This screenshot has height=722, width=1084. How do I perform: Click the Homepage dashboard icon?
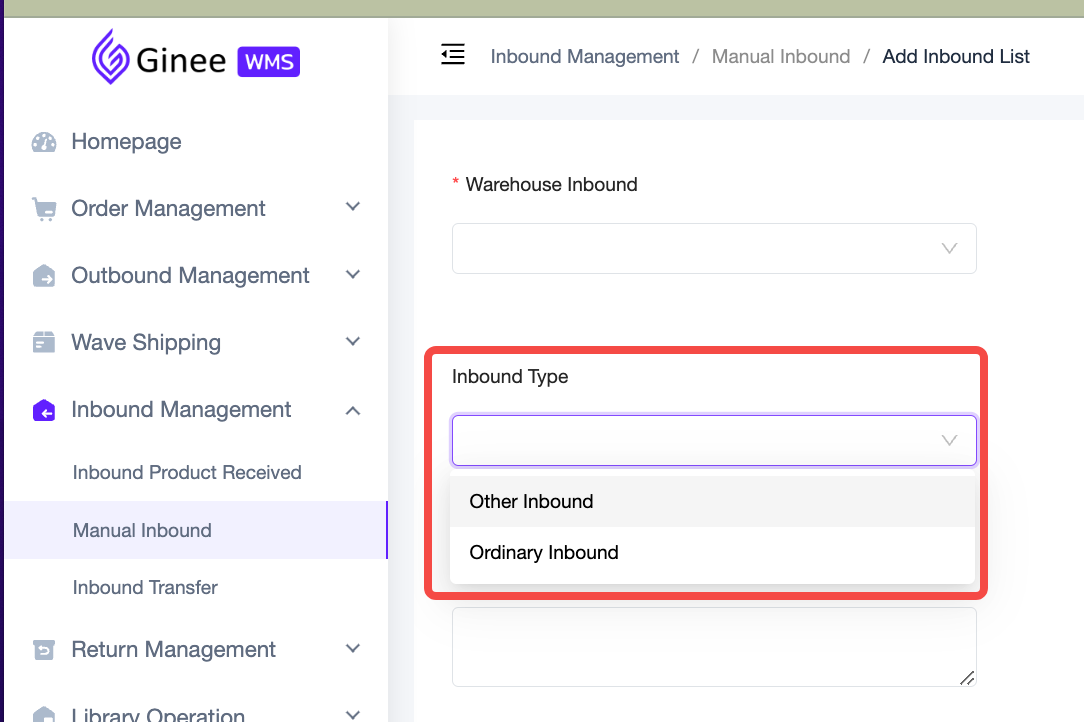click(x=44, y=142)
